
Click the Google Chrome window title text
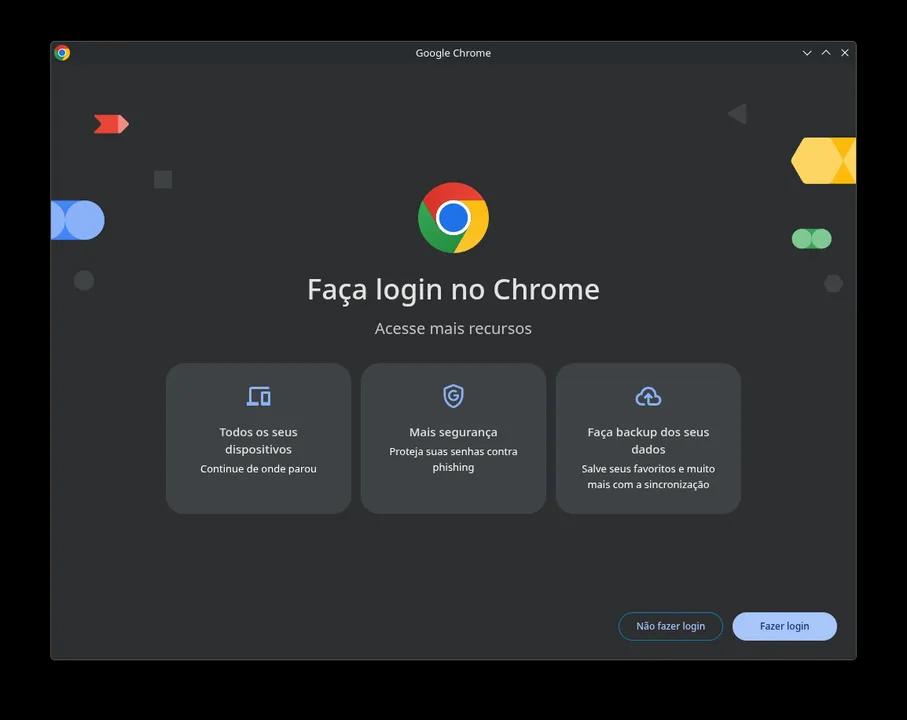point(453,53)
